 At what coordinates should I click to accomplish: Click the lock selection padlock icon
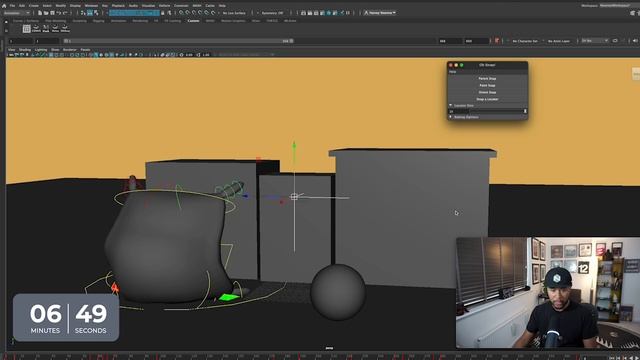163,13
